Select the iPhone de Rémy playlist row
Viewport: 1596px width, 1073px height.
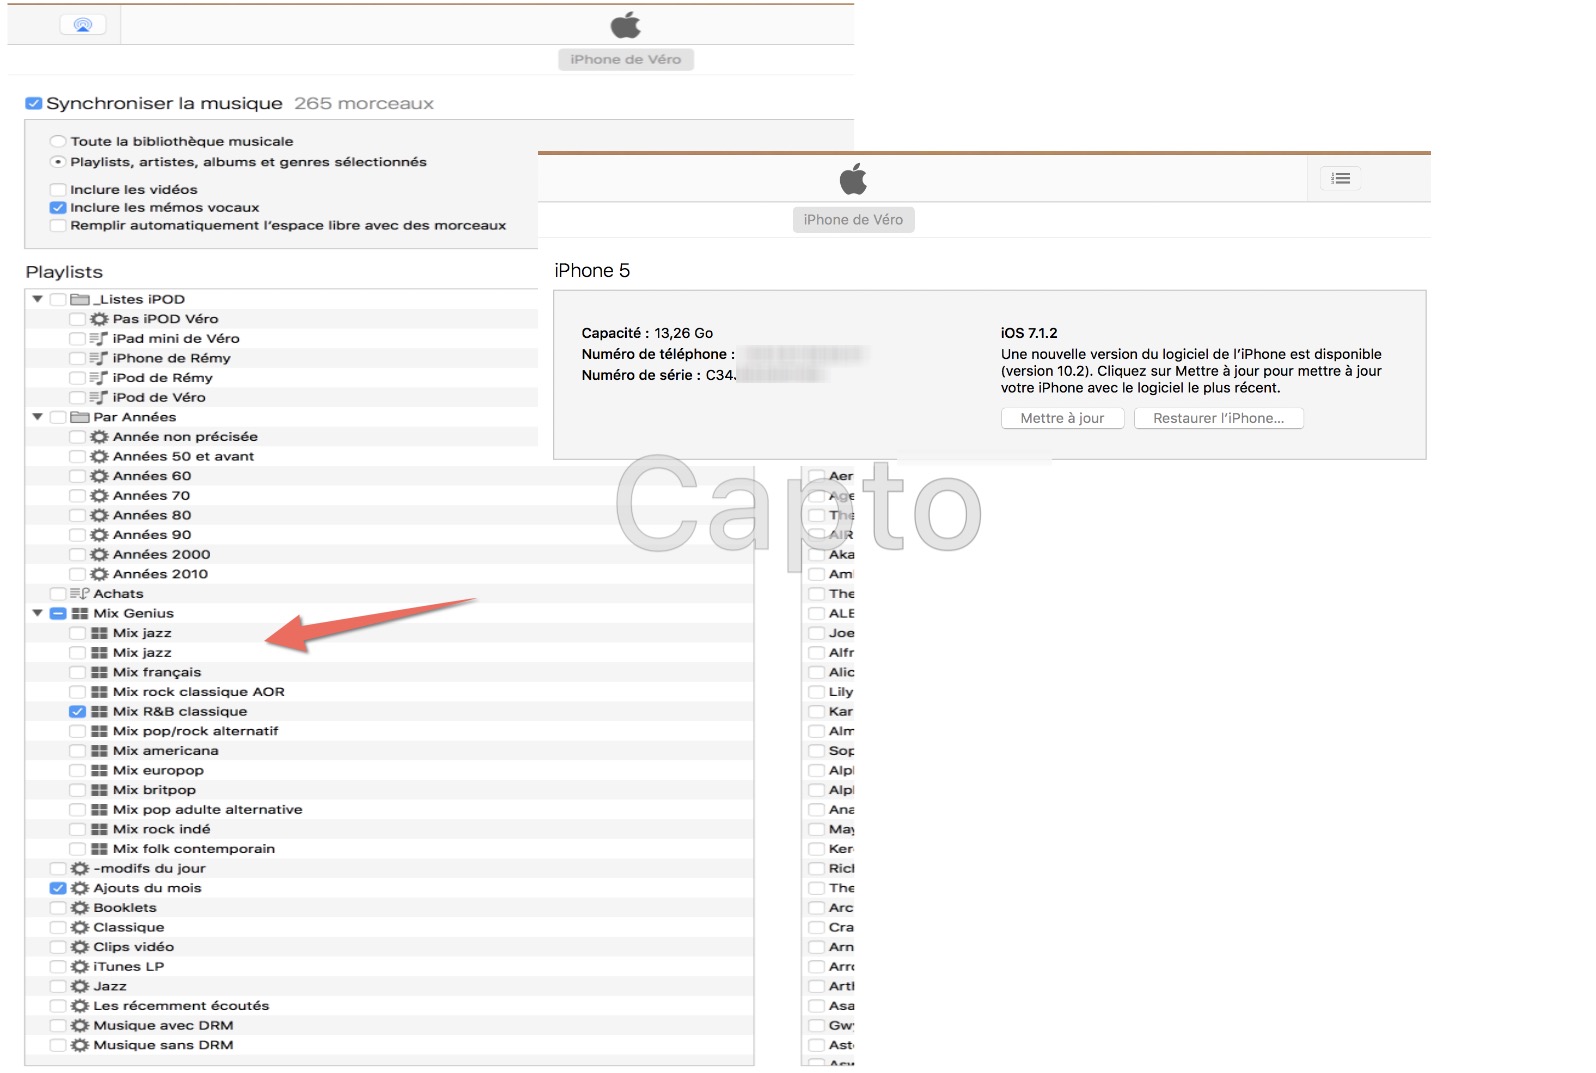pos(282,358)
